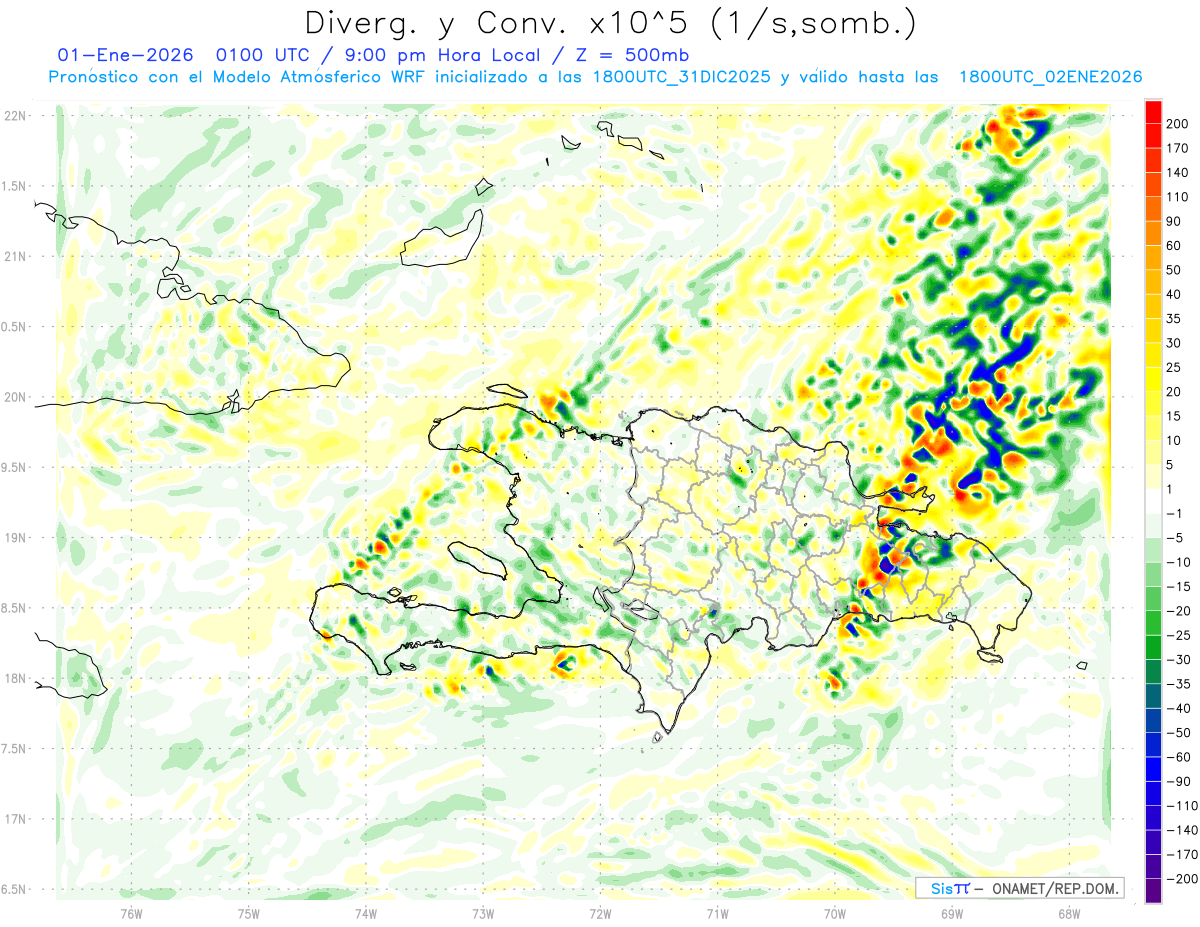Click the red swatch at top of color scale
Image resolution: width=1200 pixels, height=927 pixels.
1153,111
